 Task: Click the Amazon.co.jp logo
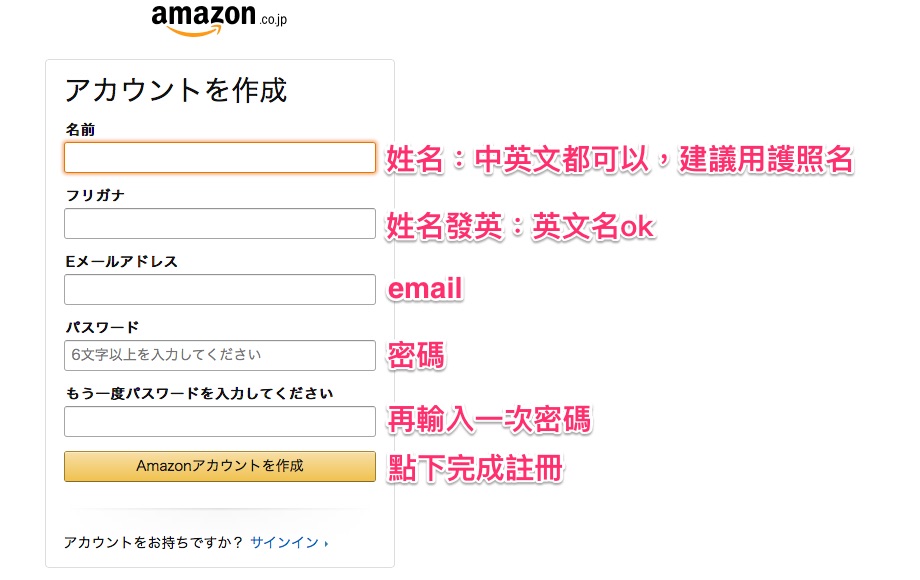coord(219,19)
